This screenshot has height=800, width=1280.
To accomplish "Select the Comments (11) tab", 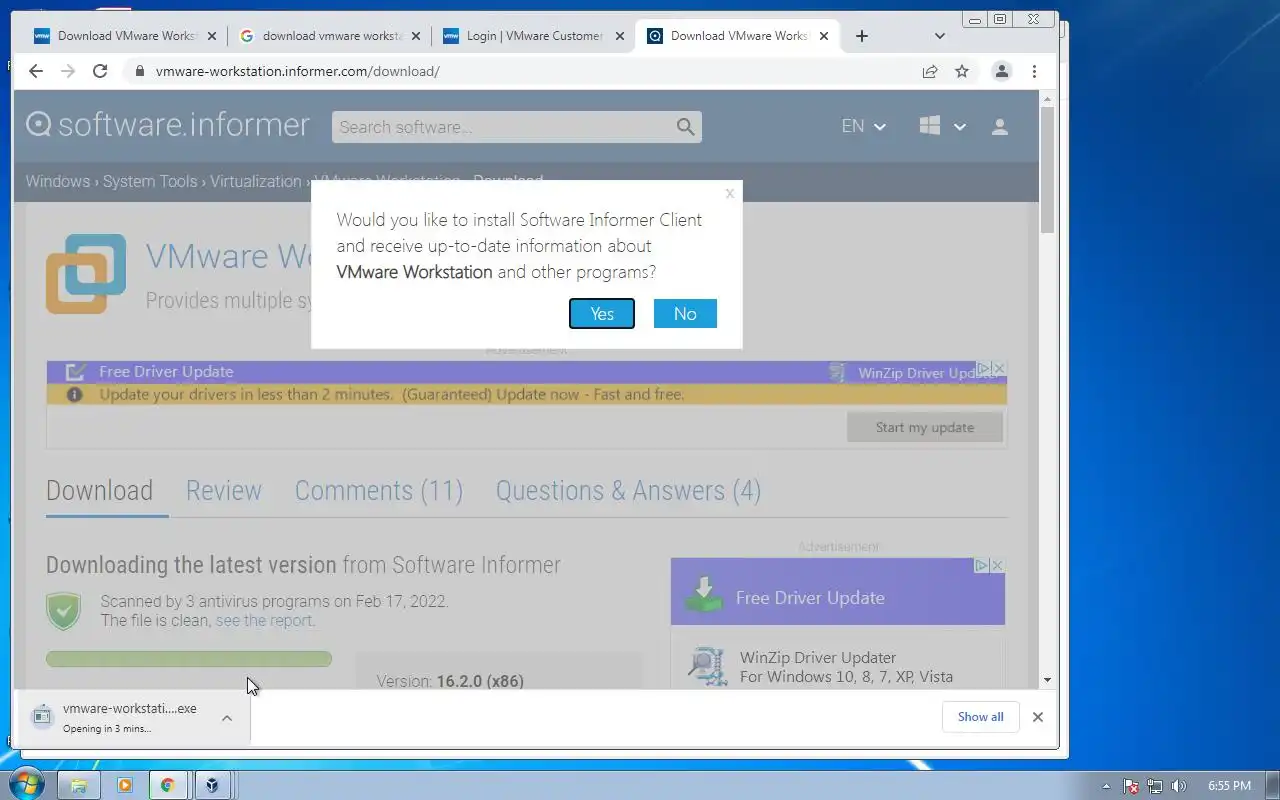I will pos(379,491).
